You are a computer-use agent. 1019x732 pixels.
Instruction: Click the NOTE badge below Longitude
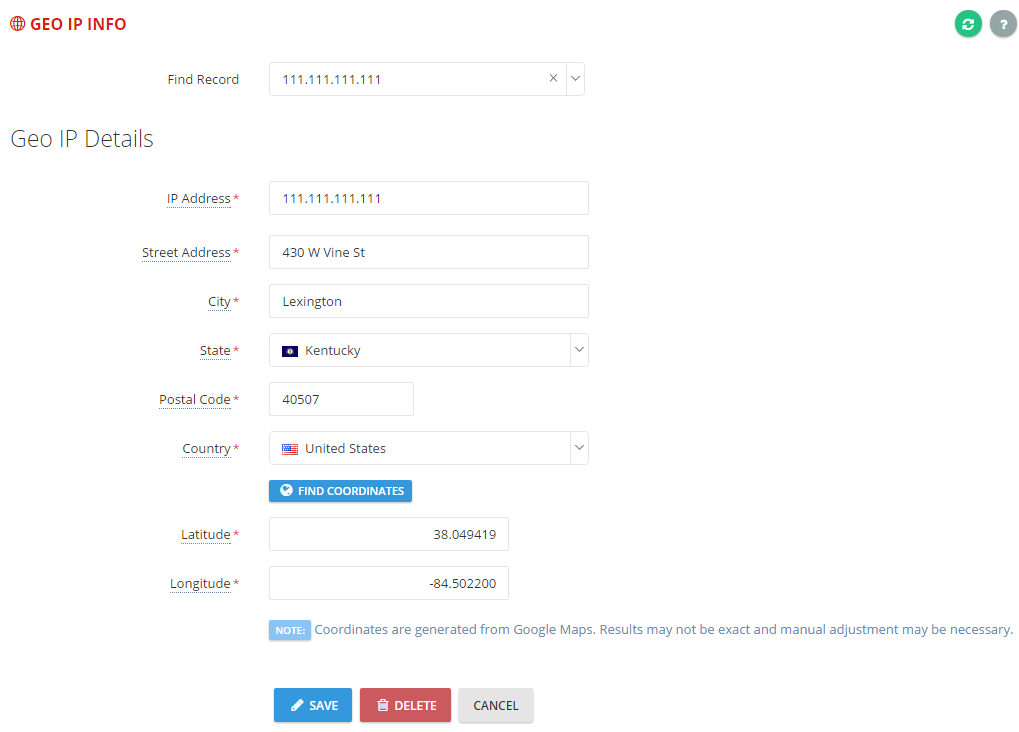[289, 630]
